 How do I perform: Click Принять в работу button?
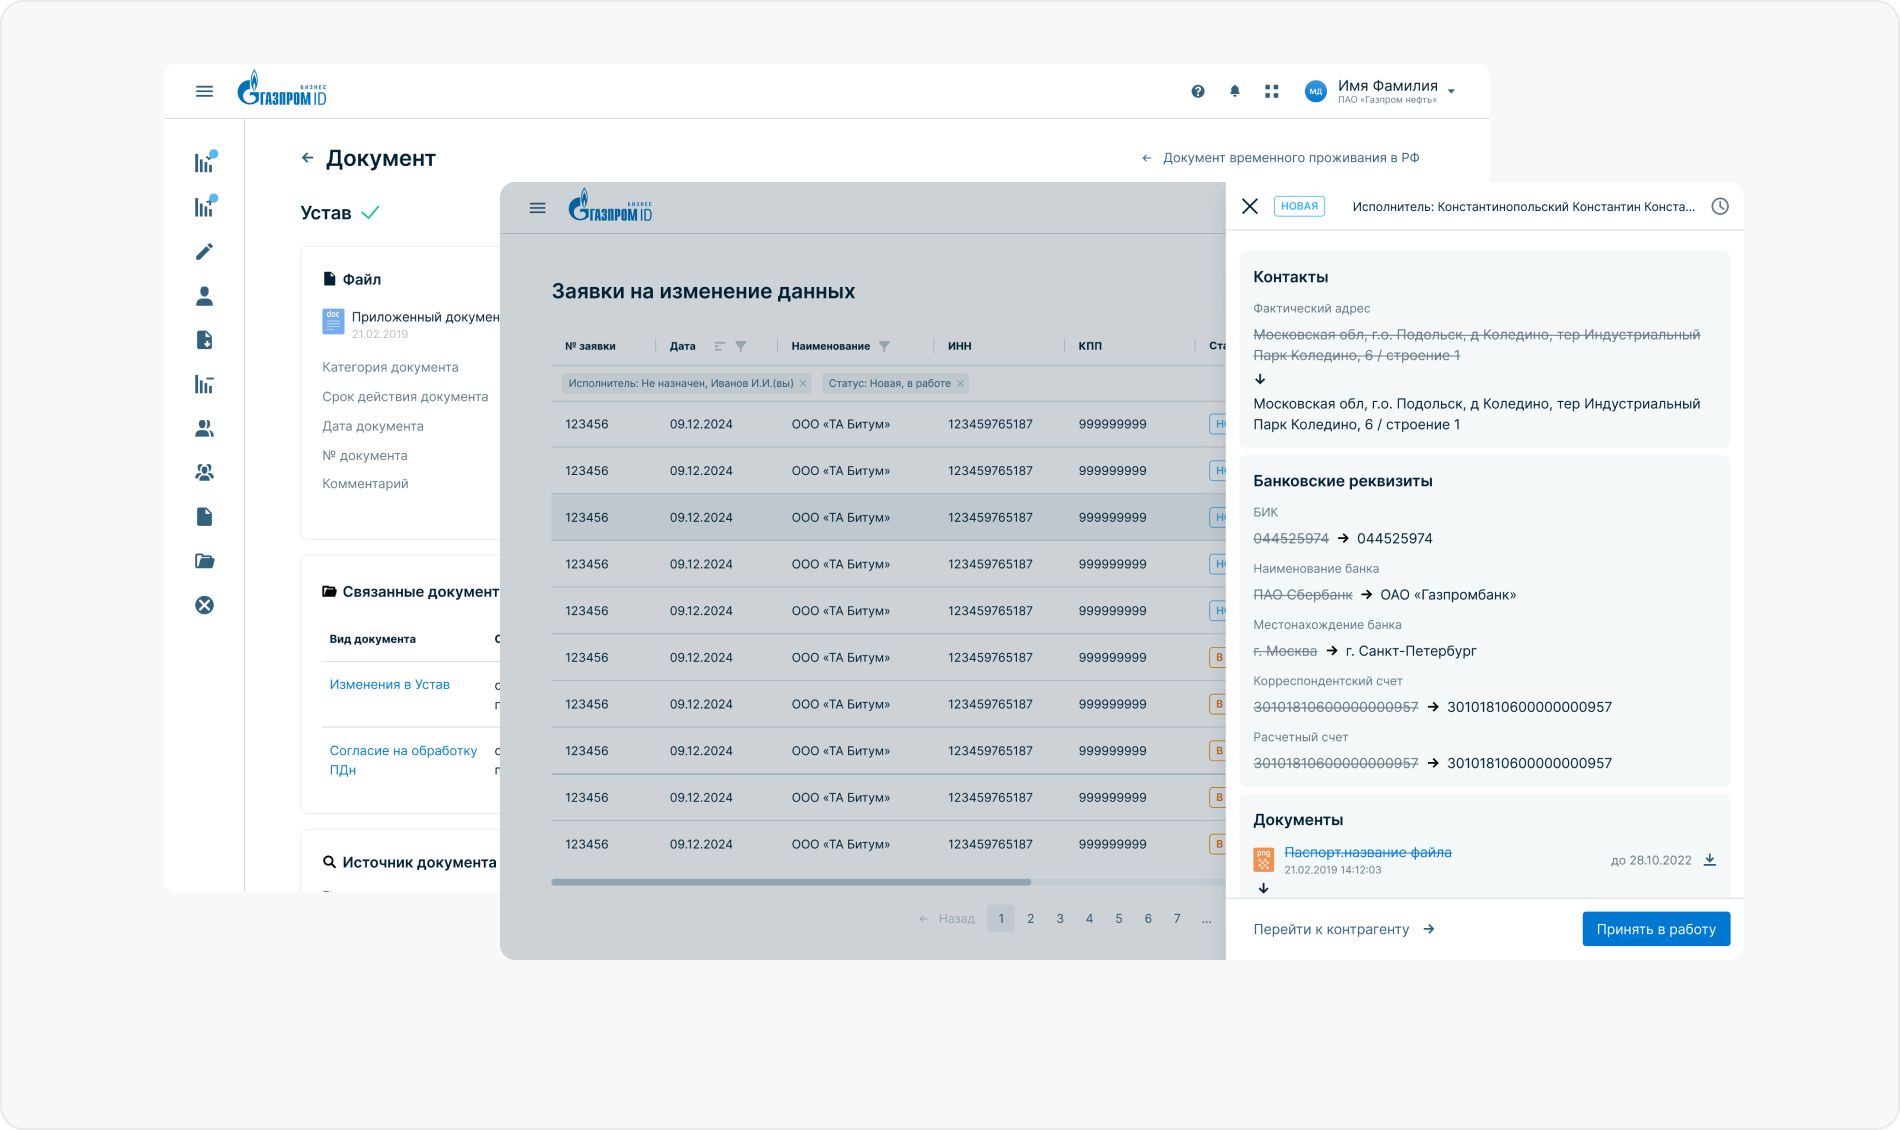[x=1656, y=929]
